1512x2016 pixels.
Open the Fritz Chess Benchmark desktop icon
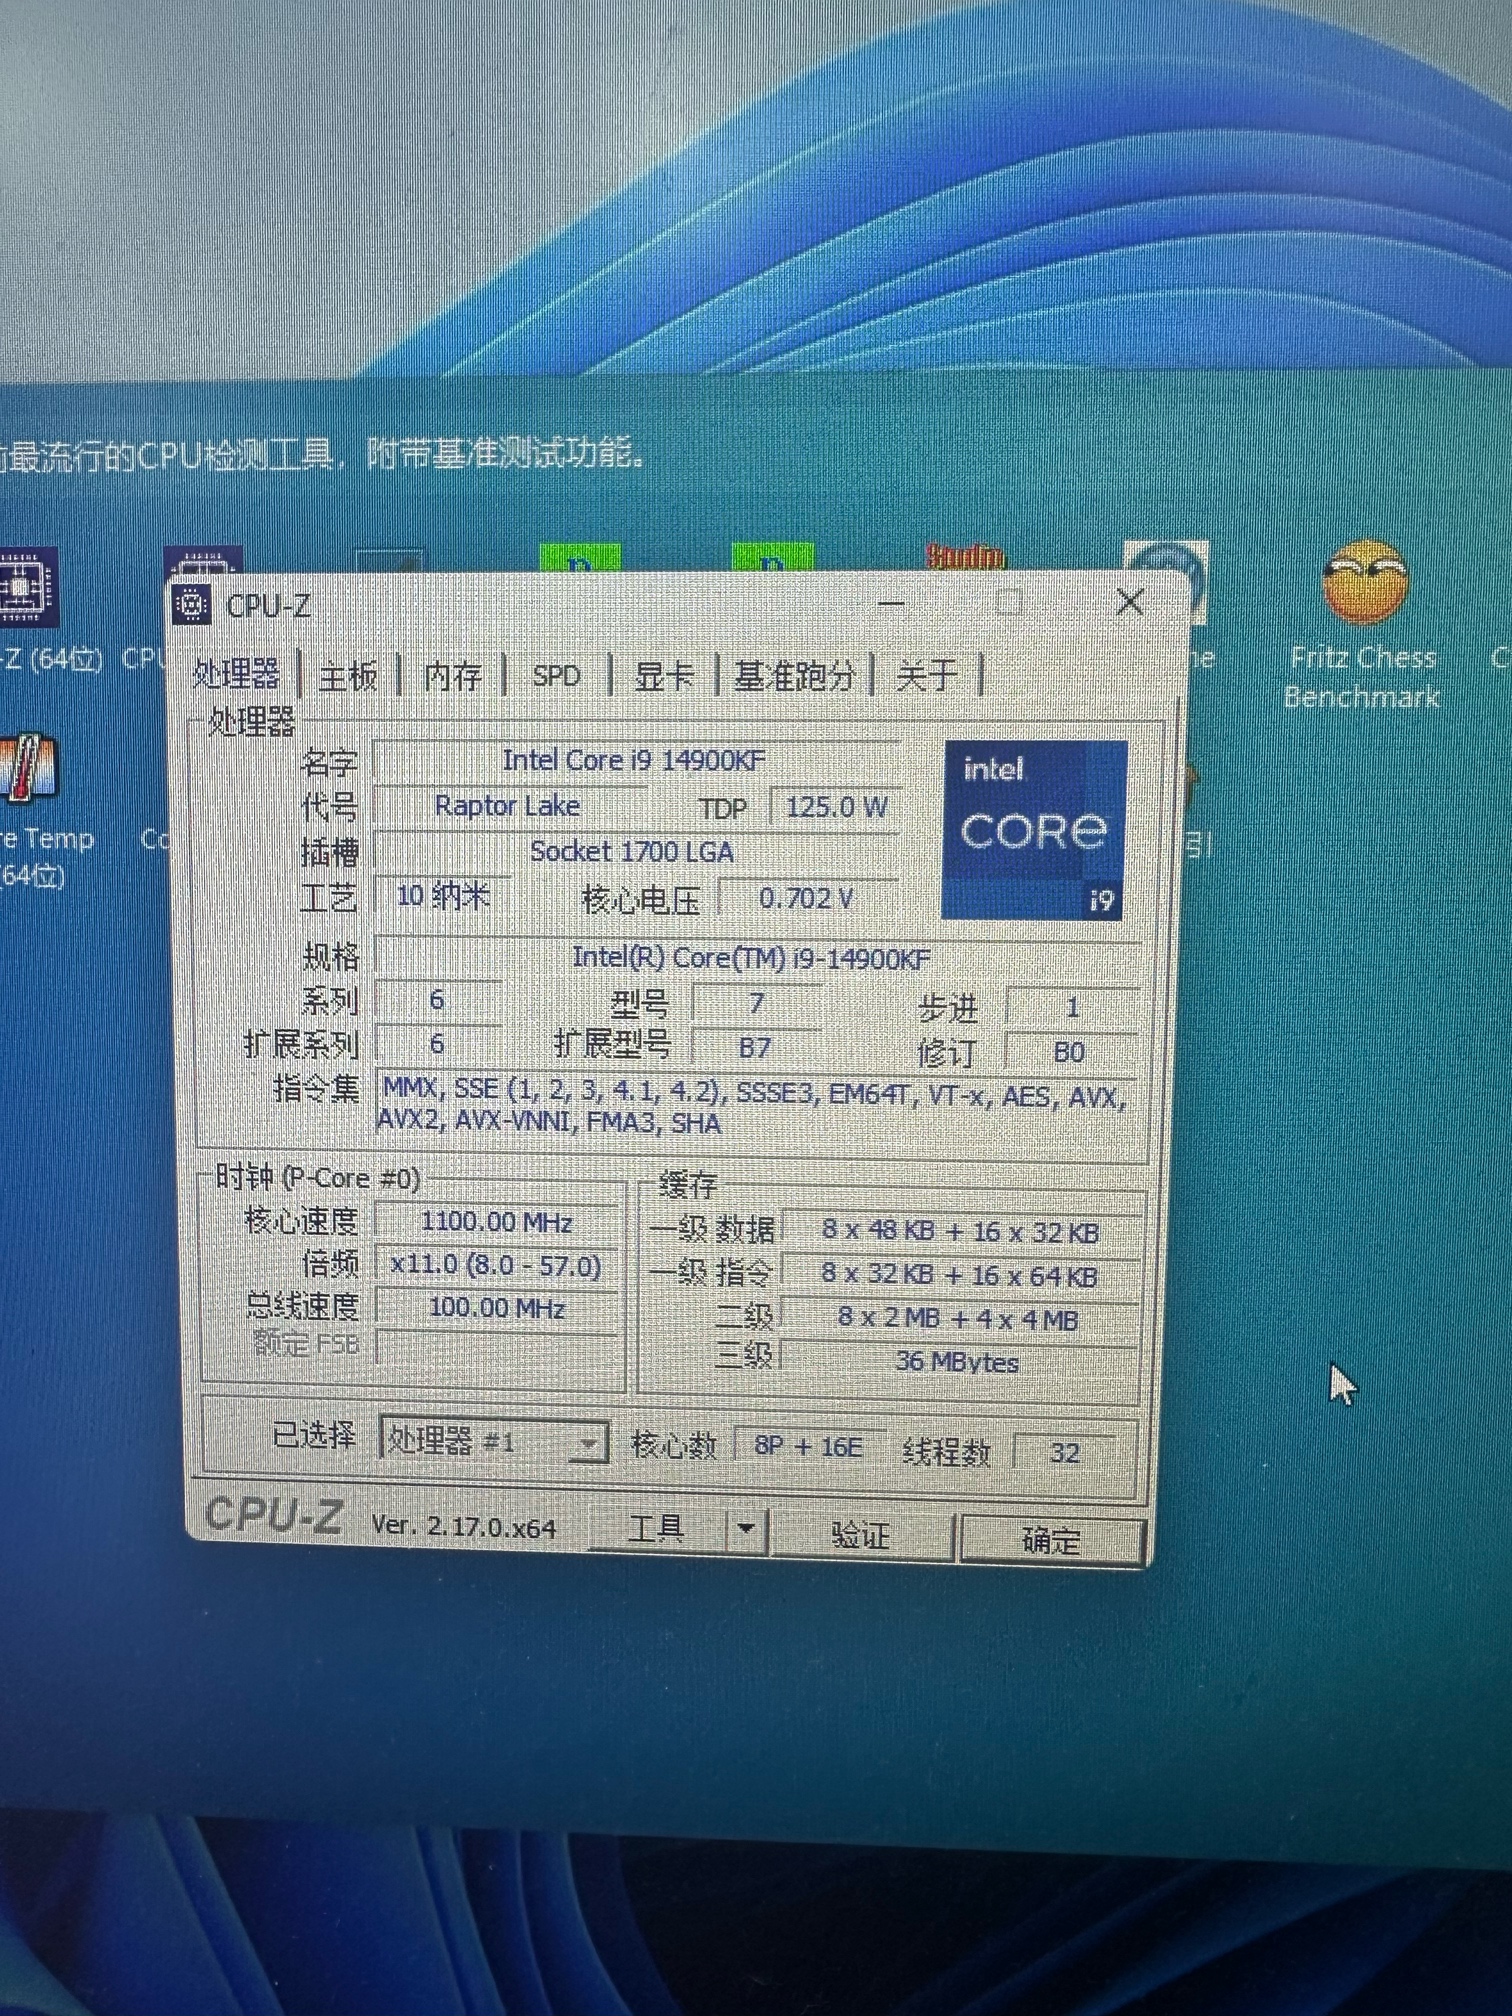(1363, 584)
